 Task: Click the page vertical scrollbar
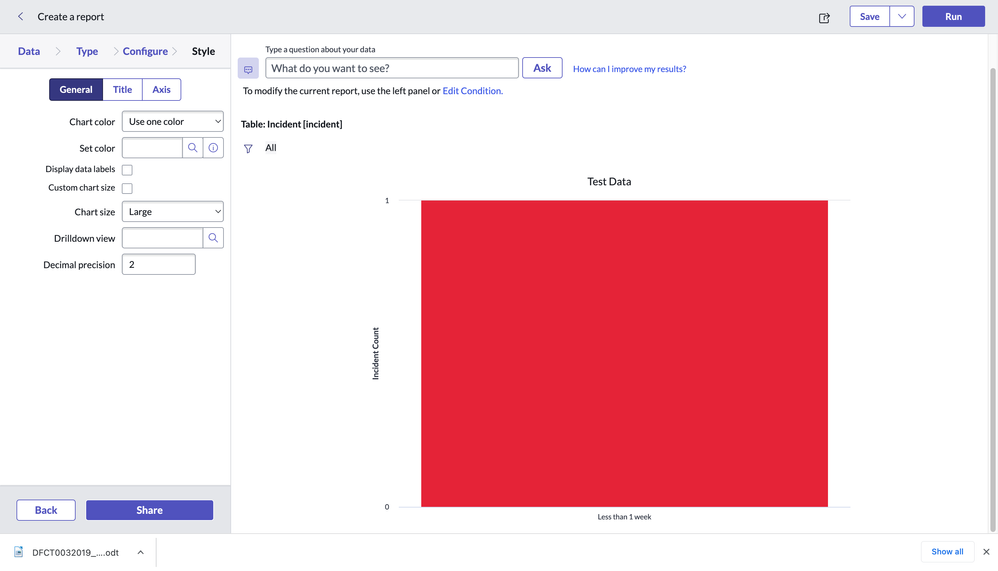point(993,299)
